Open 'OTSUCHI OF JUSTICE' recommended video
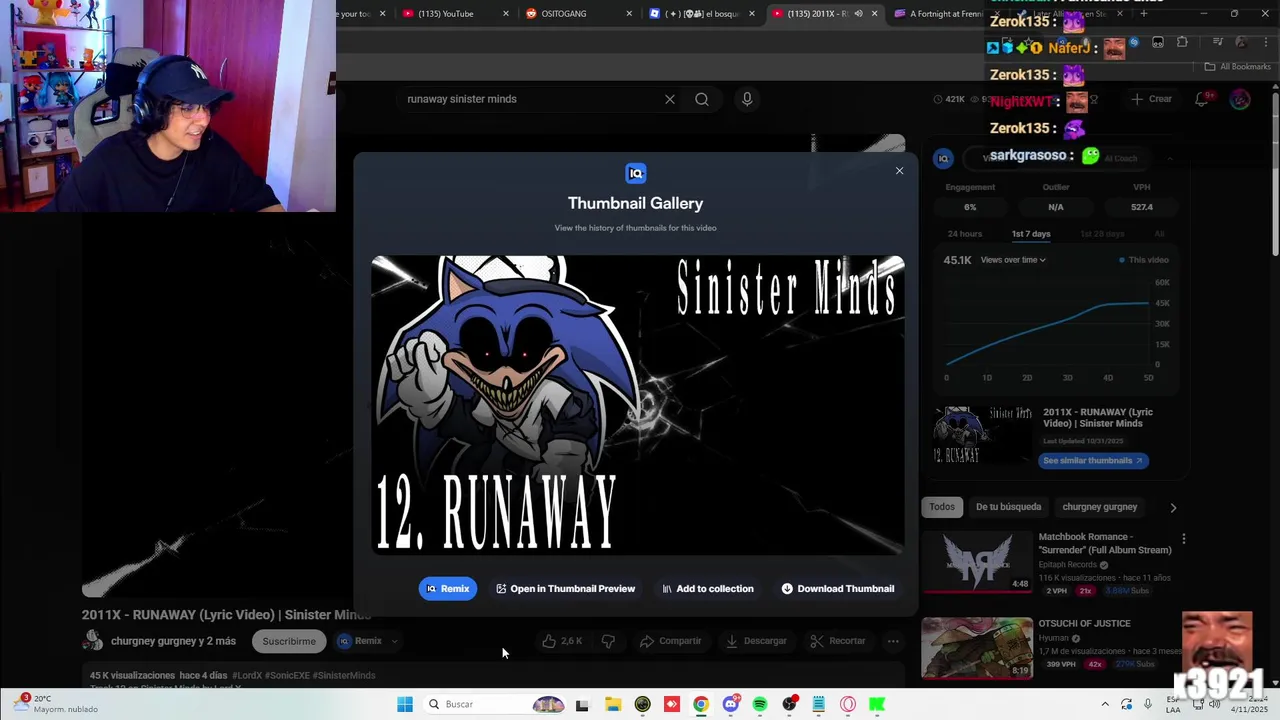 (1084, 623)
